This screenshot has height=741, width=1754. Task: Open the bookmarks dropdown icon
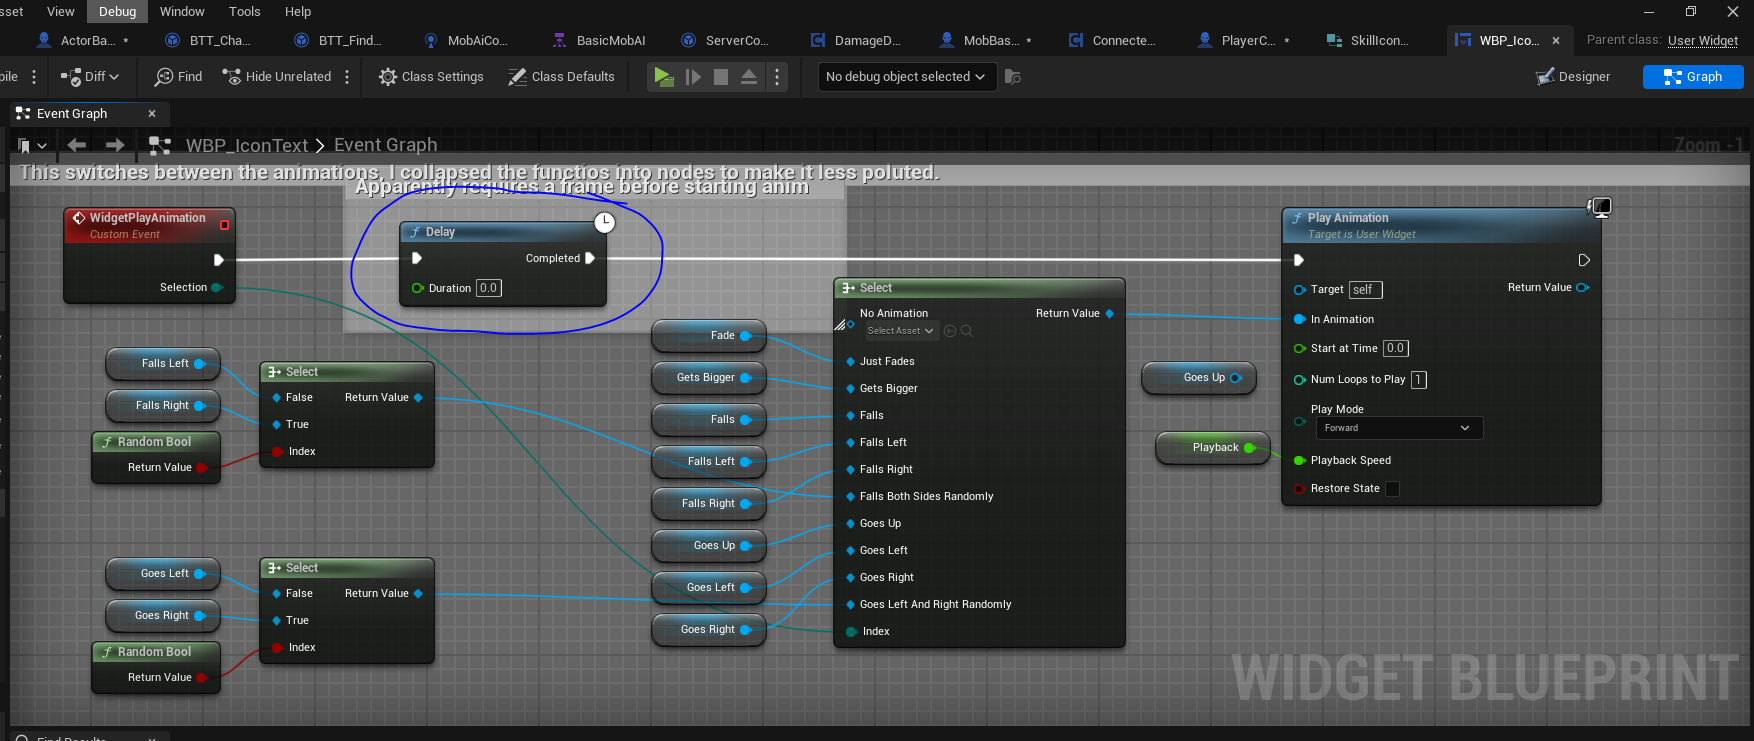click(32, 146)
